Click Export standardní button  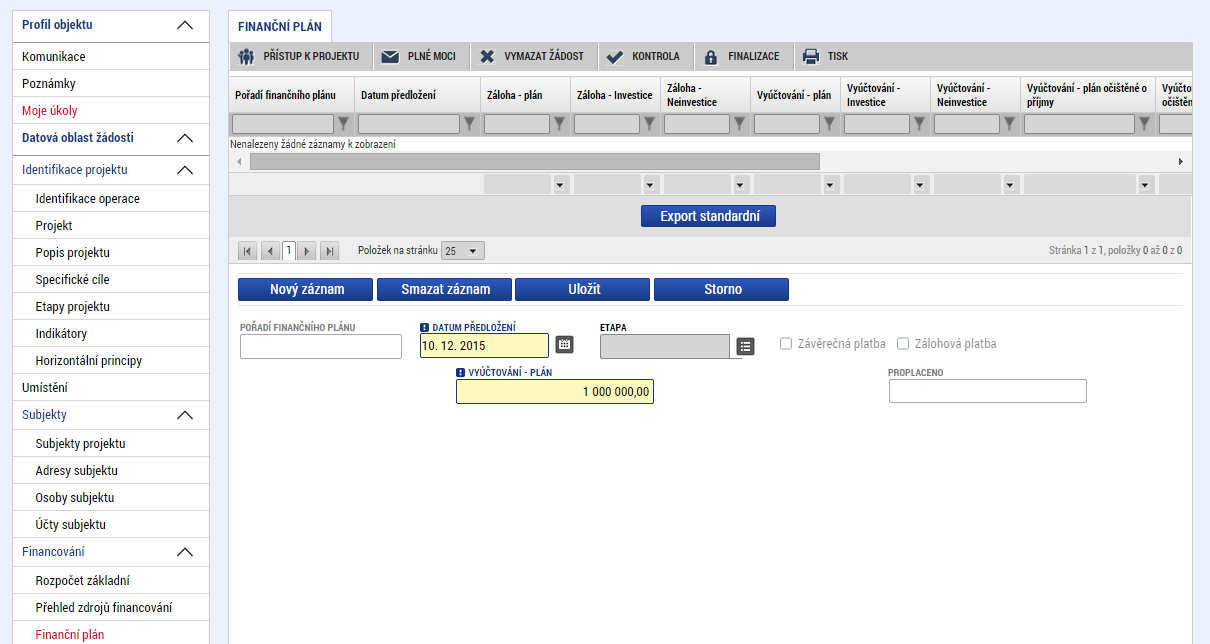[x=708, y=216]
